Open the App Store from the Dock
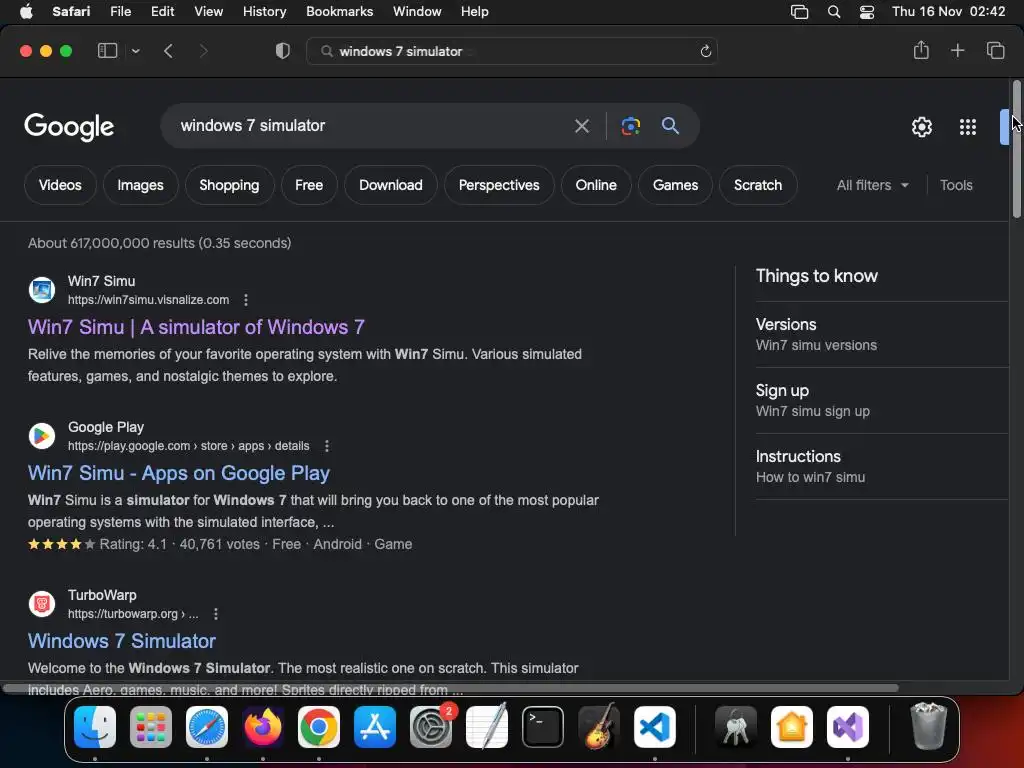The image size is (1024, 768). (x=375, y=727)
